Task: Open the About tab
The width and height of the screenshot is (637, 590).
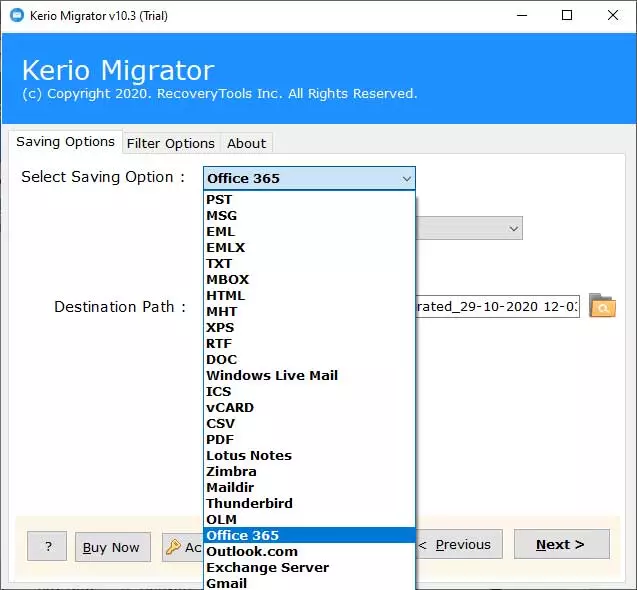Action: 246,143
